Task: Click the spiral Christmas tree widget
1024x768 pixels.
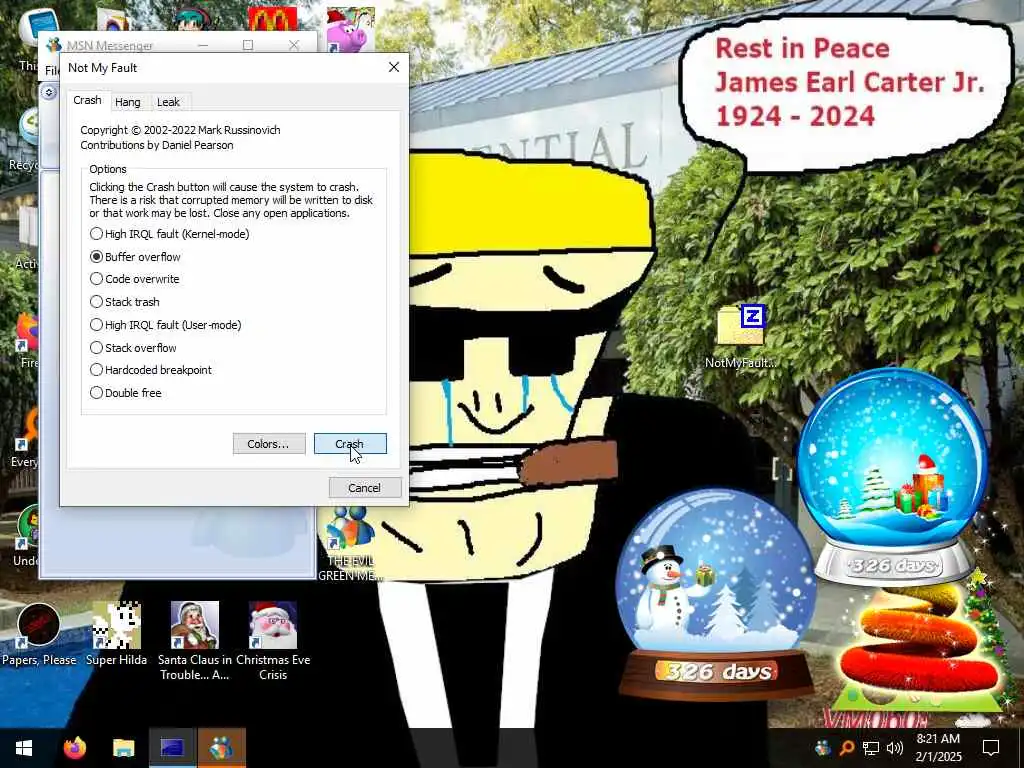Action: tap(922, 647)
